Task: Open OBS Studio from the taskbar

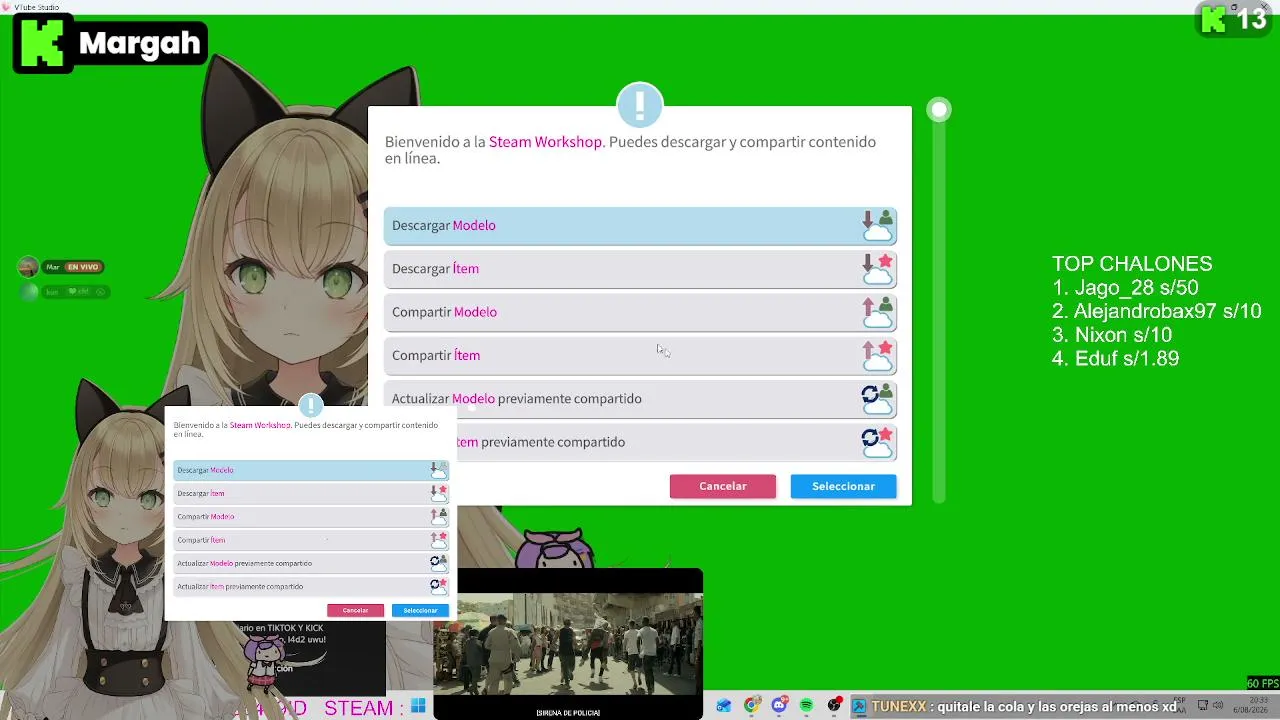Action: pos(833,706)
